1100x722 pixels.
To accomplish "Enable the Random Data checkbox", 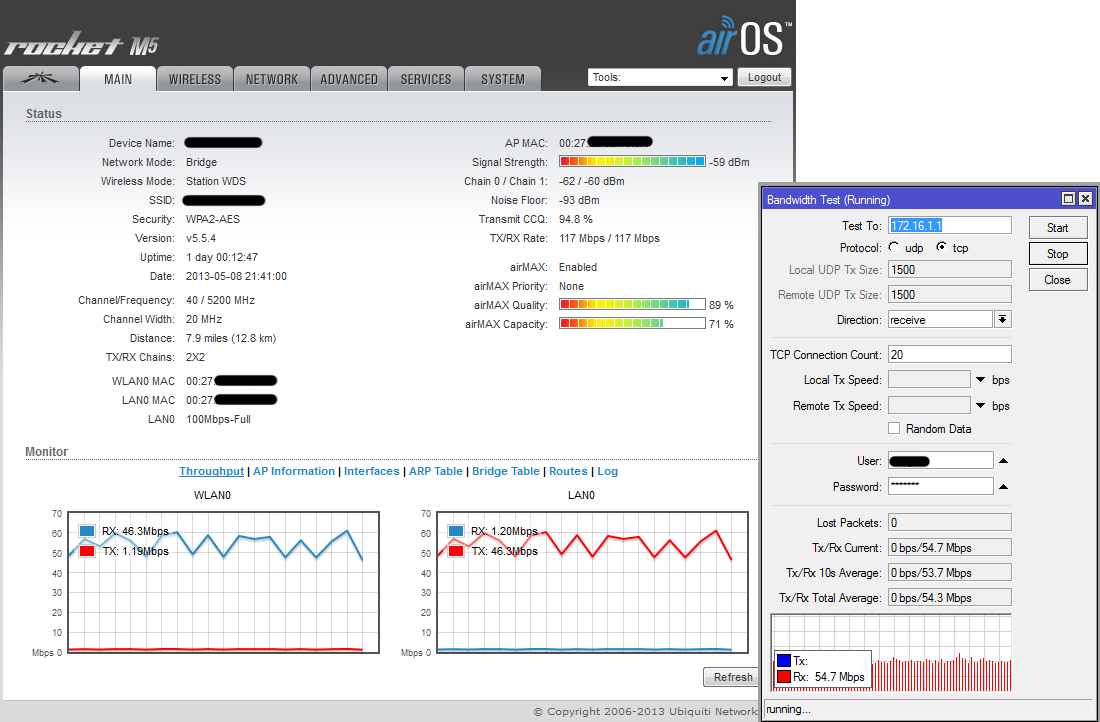I will (x=894, y=429).
